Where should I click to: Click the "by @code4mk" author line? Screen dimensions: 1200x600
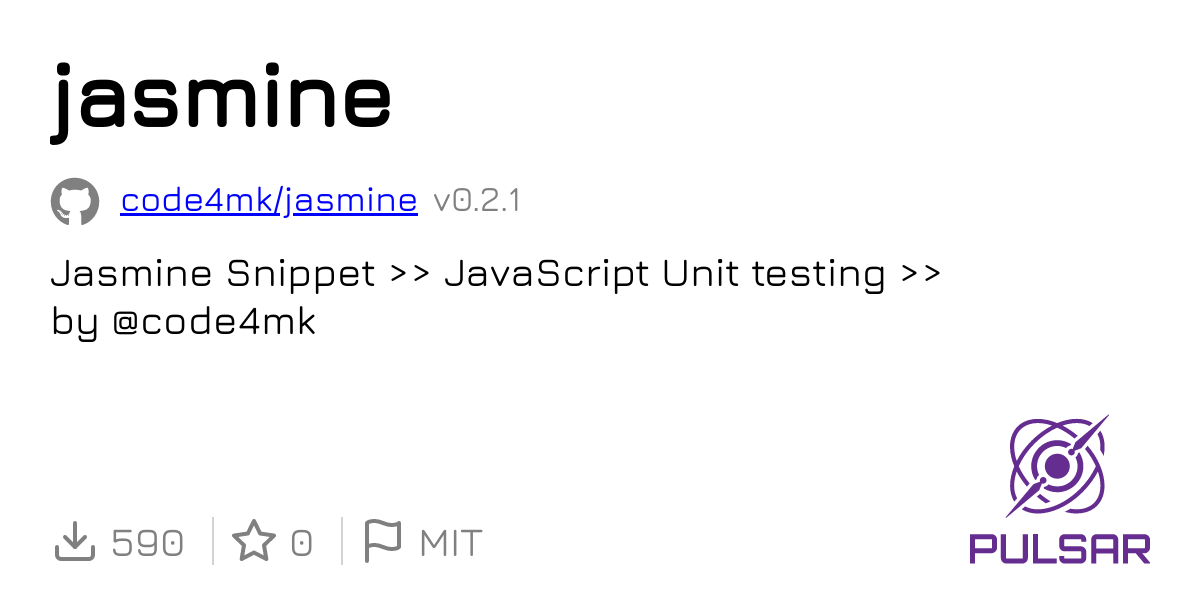(x=183, y=322)
